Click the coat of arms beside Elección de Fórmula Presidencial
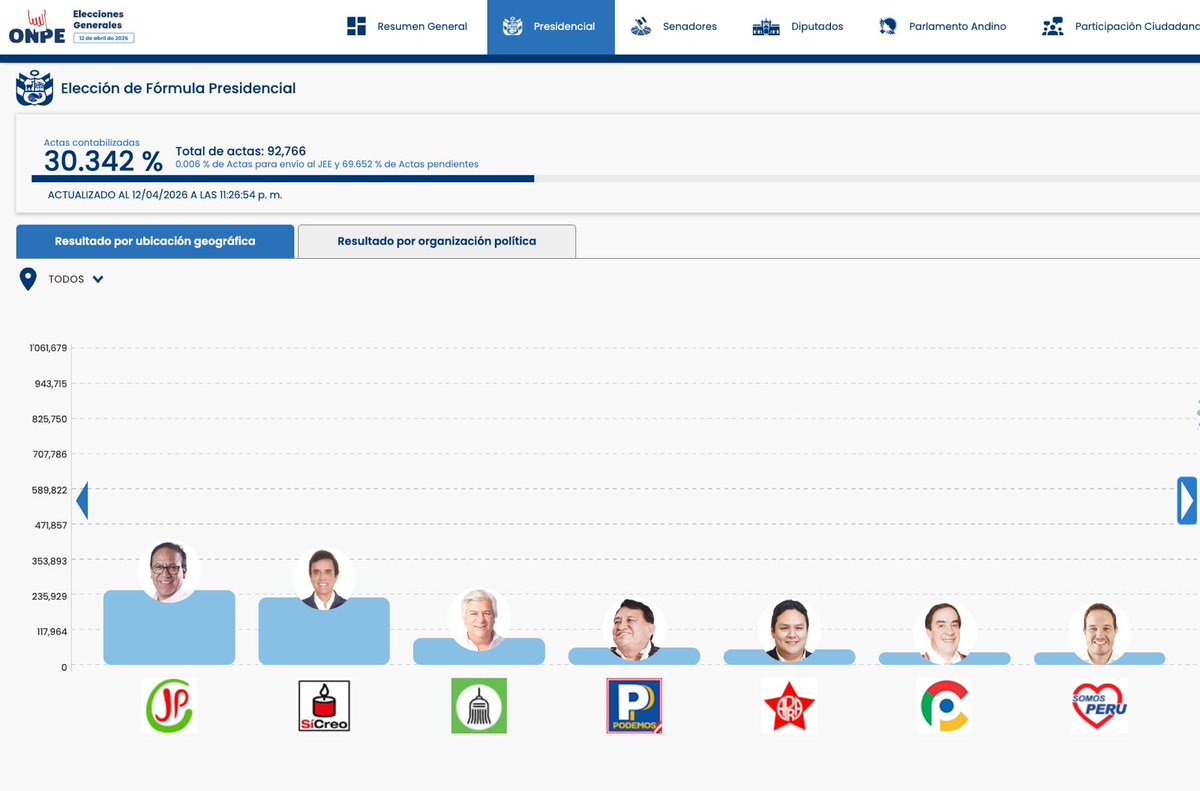Screen dimensions: 1200x791 pyautogui.click(x=34, y=89)
